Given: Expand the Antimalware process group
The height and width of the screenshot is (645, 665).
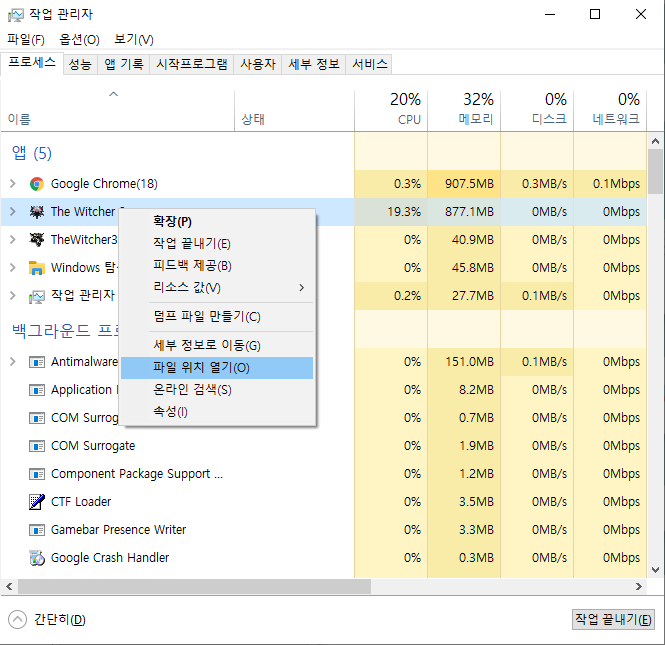Looking at the screenshot, I should [13, 362].
